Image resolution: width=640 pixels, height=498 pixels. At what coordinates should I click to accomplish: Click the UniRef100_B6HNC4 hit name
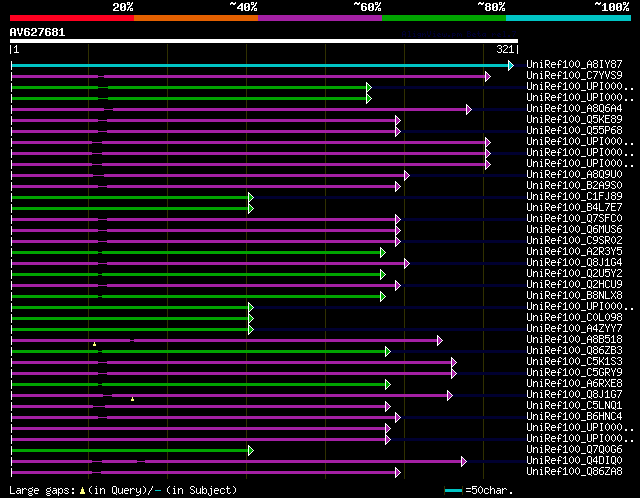[574, 417]
